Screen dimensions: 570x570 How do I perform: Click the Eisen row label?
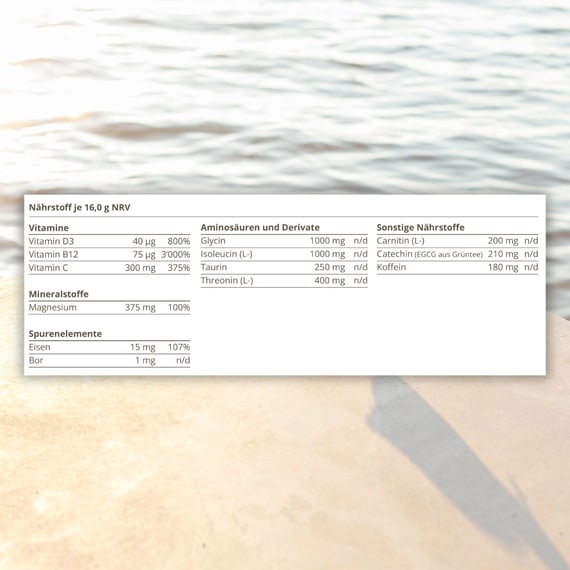40,347
